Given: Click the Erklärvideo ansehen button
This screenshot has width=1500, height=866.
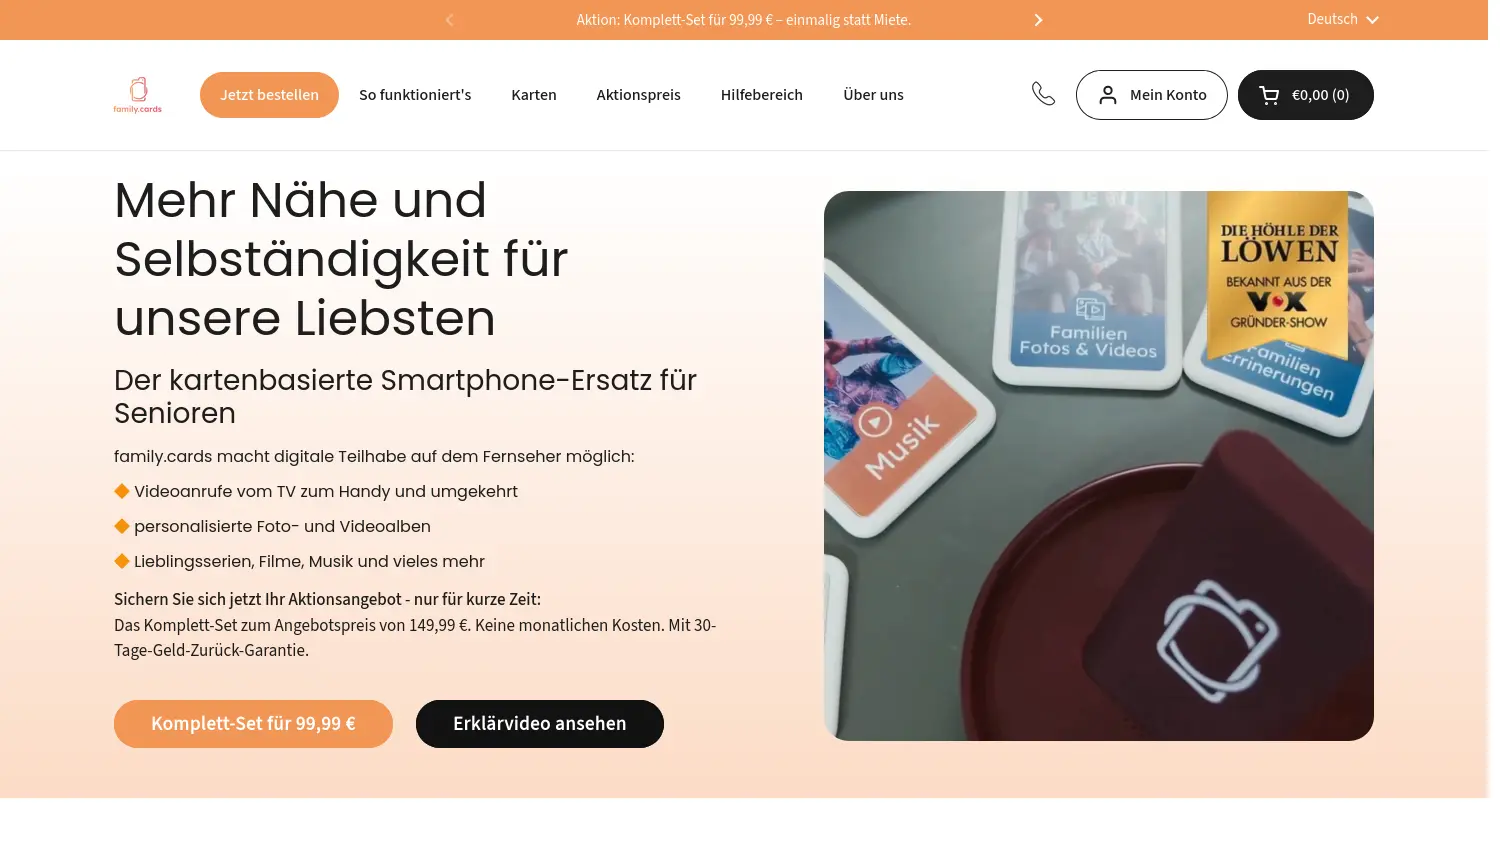Looking at the screenshot, I should pyautogui.click(x=540, y=724).
